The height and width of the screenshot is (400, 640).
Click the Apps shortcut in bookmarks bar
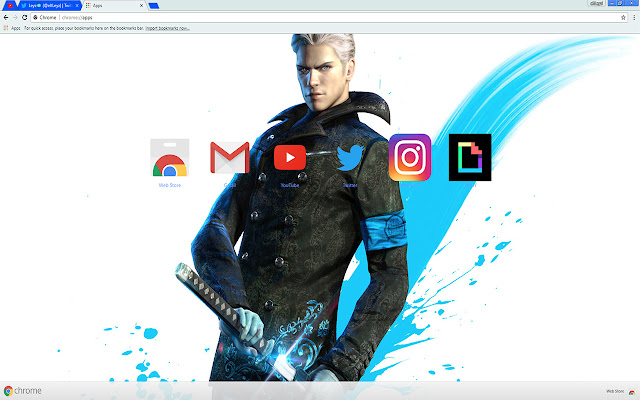12,28
